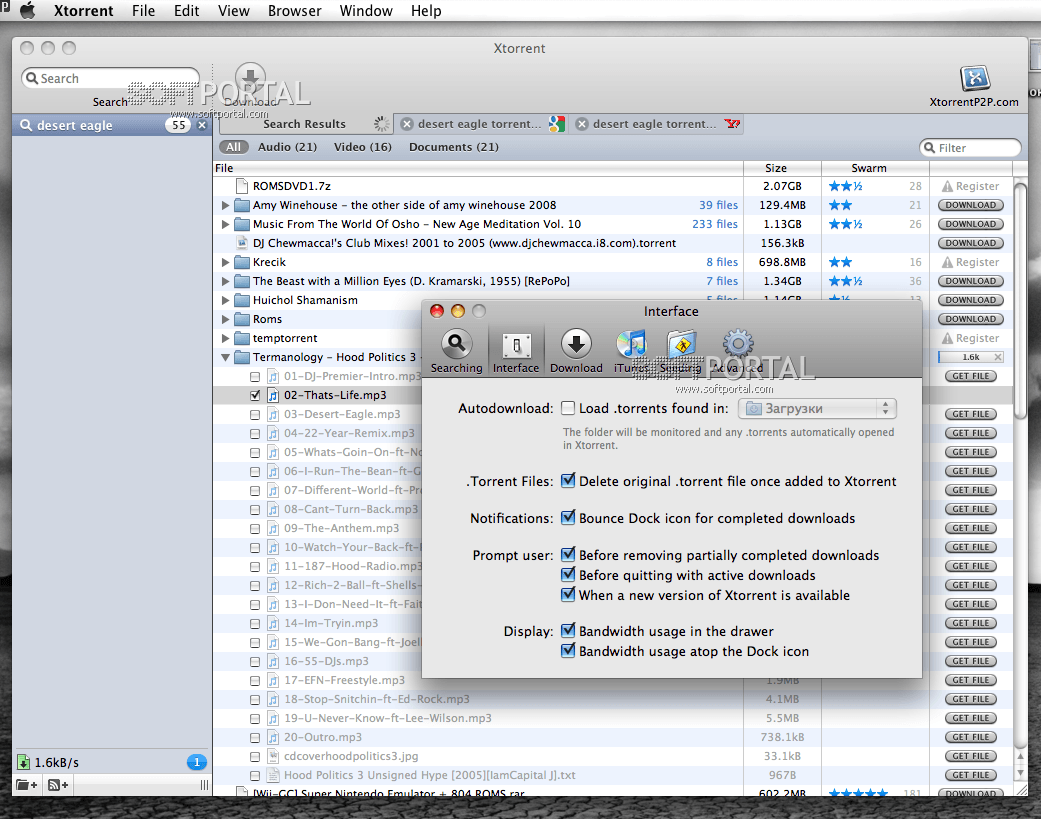Toggle Bandwidth usage in the drawer

pyautogui.click(x=568, y=630)
